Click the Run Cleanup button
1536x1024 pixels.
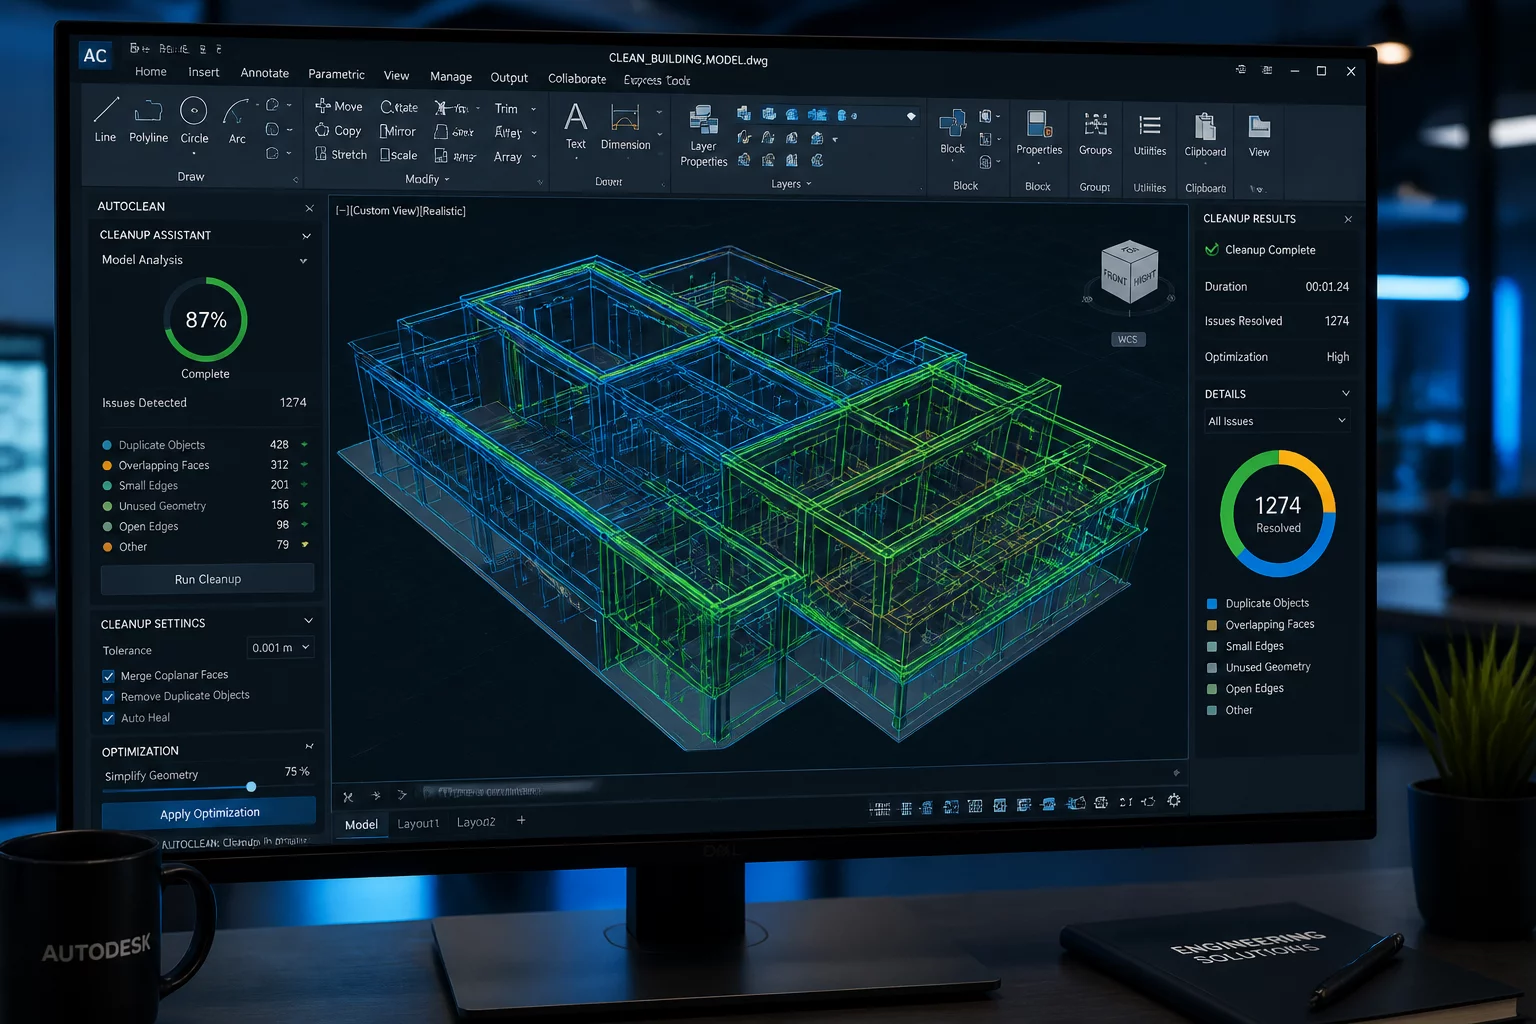tap(208, 579)
